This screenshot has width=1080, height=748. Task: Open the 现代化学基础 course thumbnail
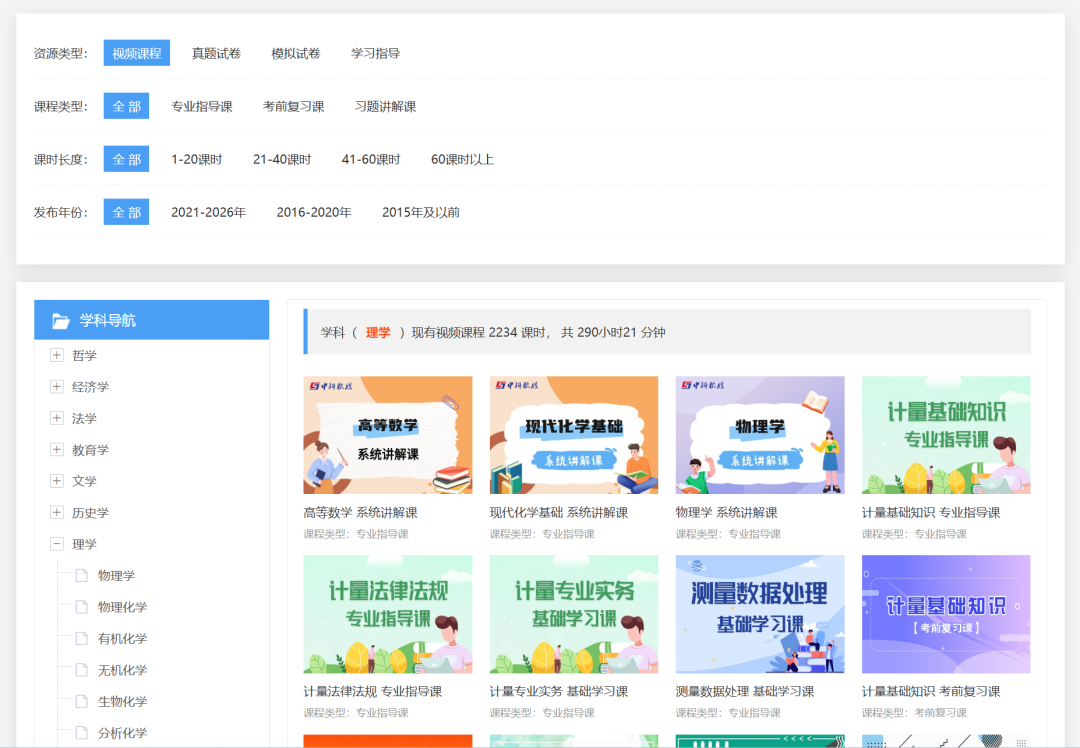pyautogui.click(x=574, y=435)
